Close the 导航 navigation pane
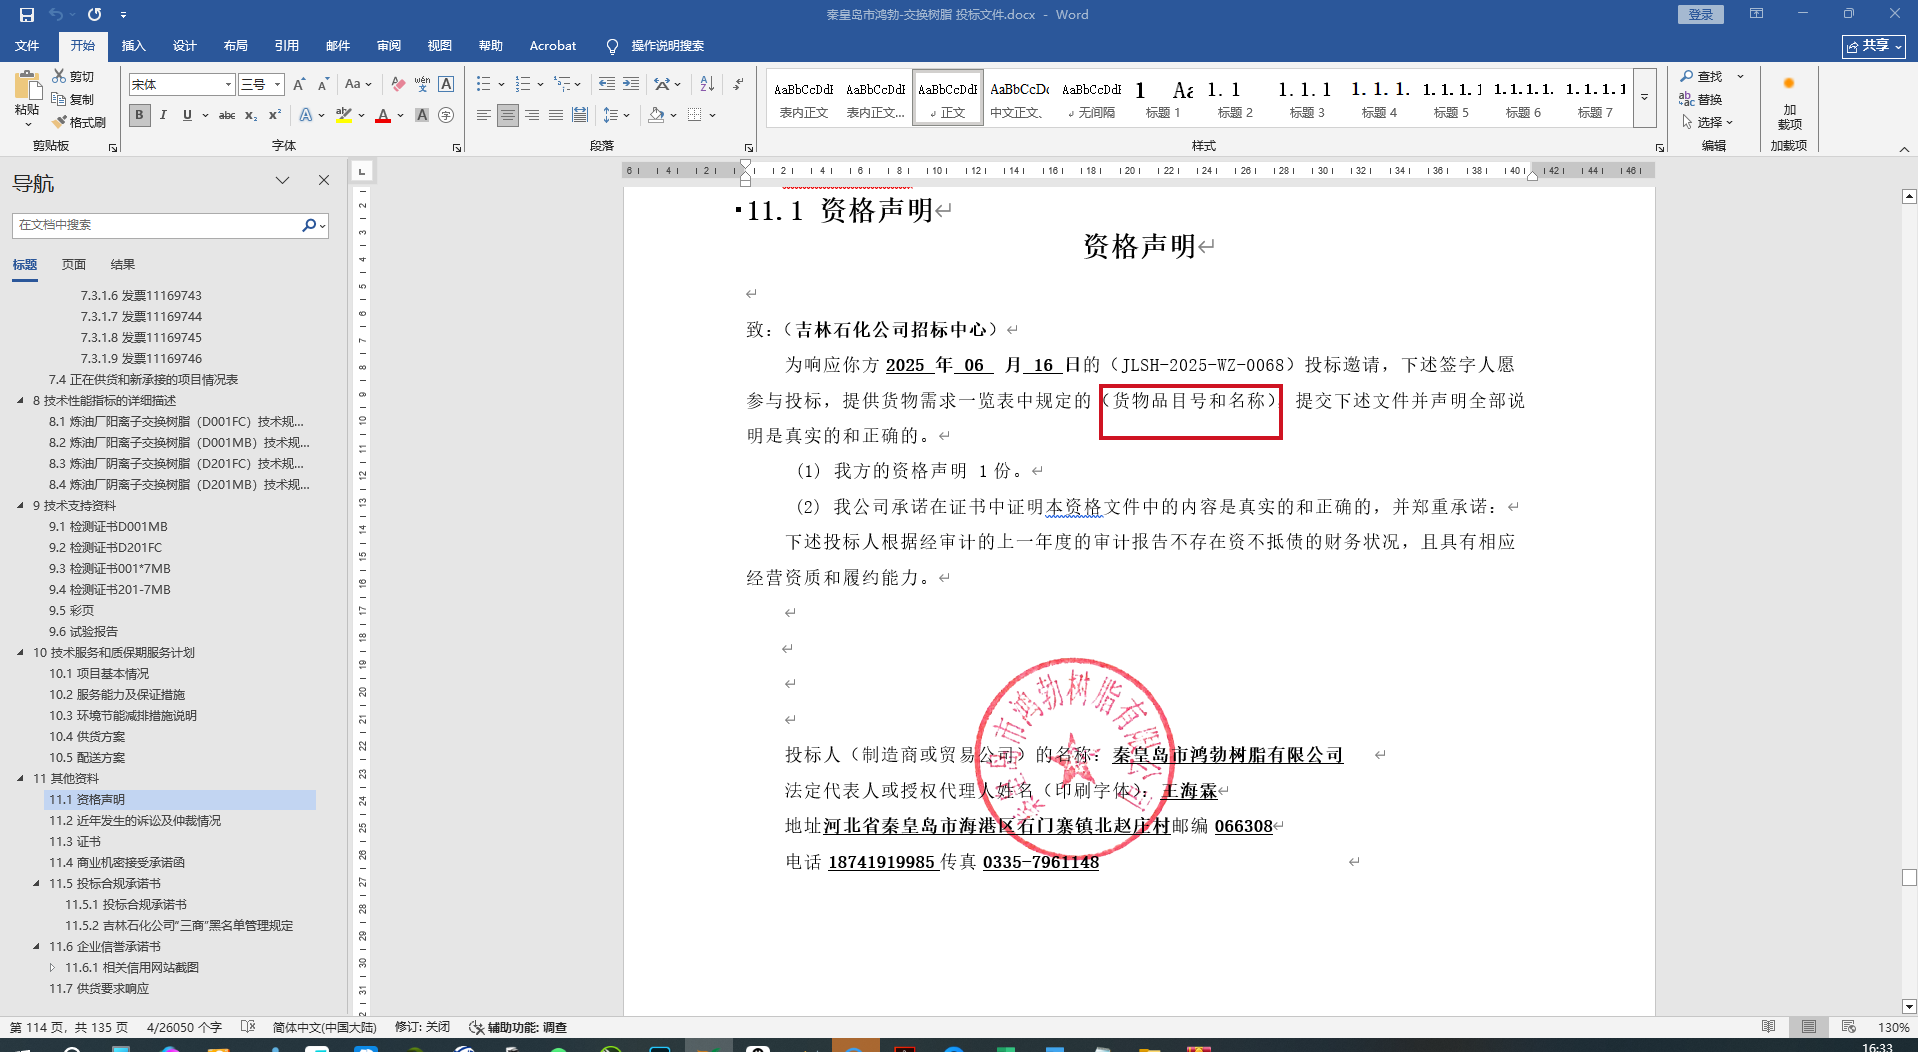This screenshot has width=1918, height=1052. point(324,181)
